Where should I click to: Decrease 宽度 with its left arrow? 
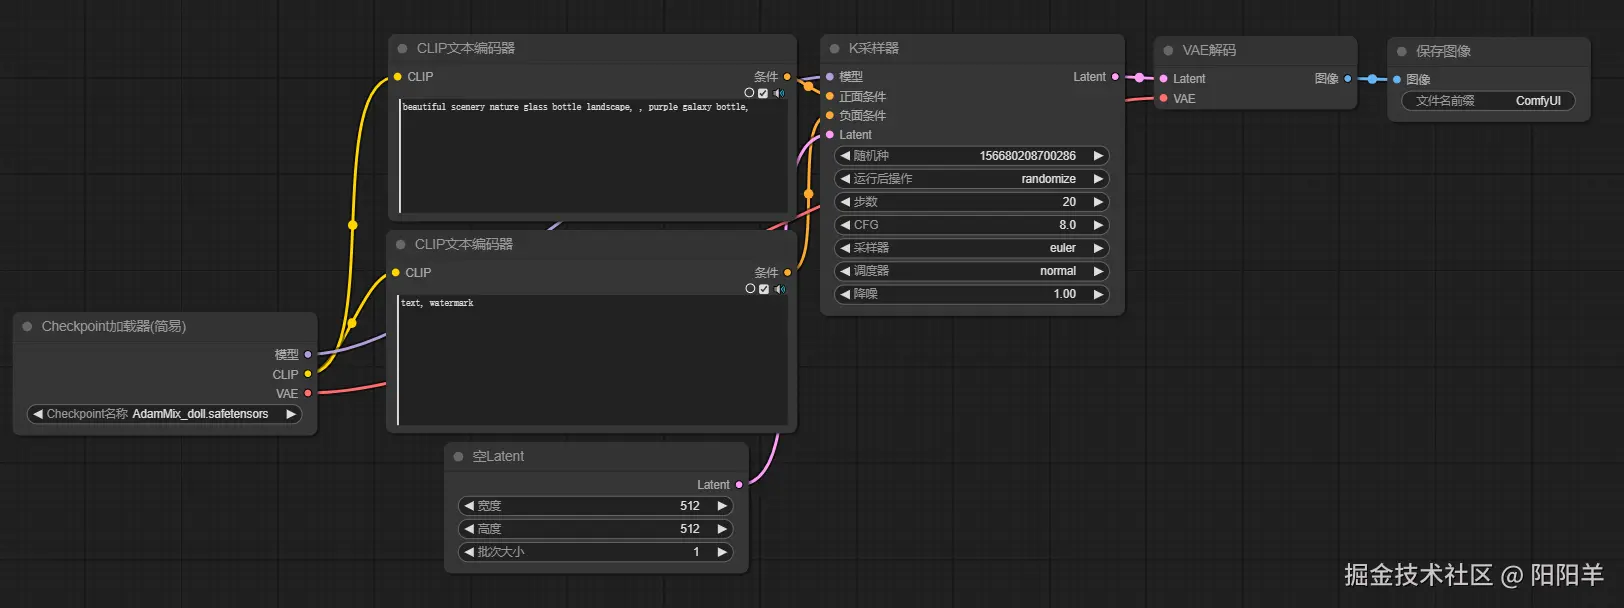pos(469,506)
